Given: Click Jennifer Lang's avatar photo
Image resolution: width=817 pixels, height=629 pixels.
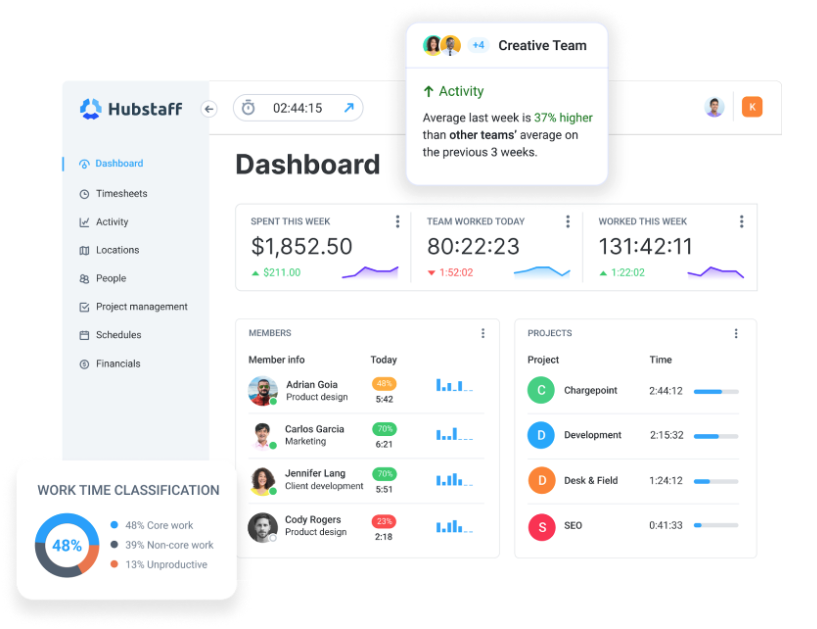Looking at the screenshot, I should [263, 481].
